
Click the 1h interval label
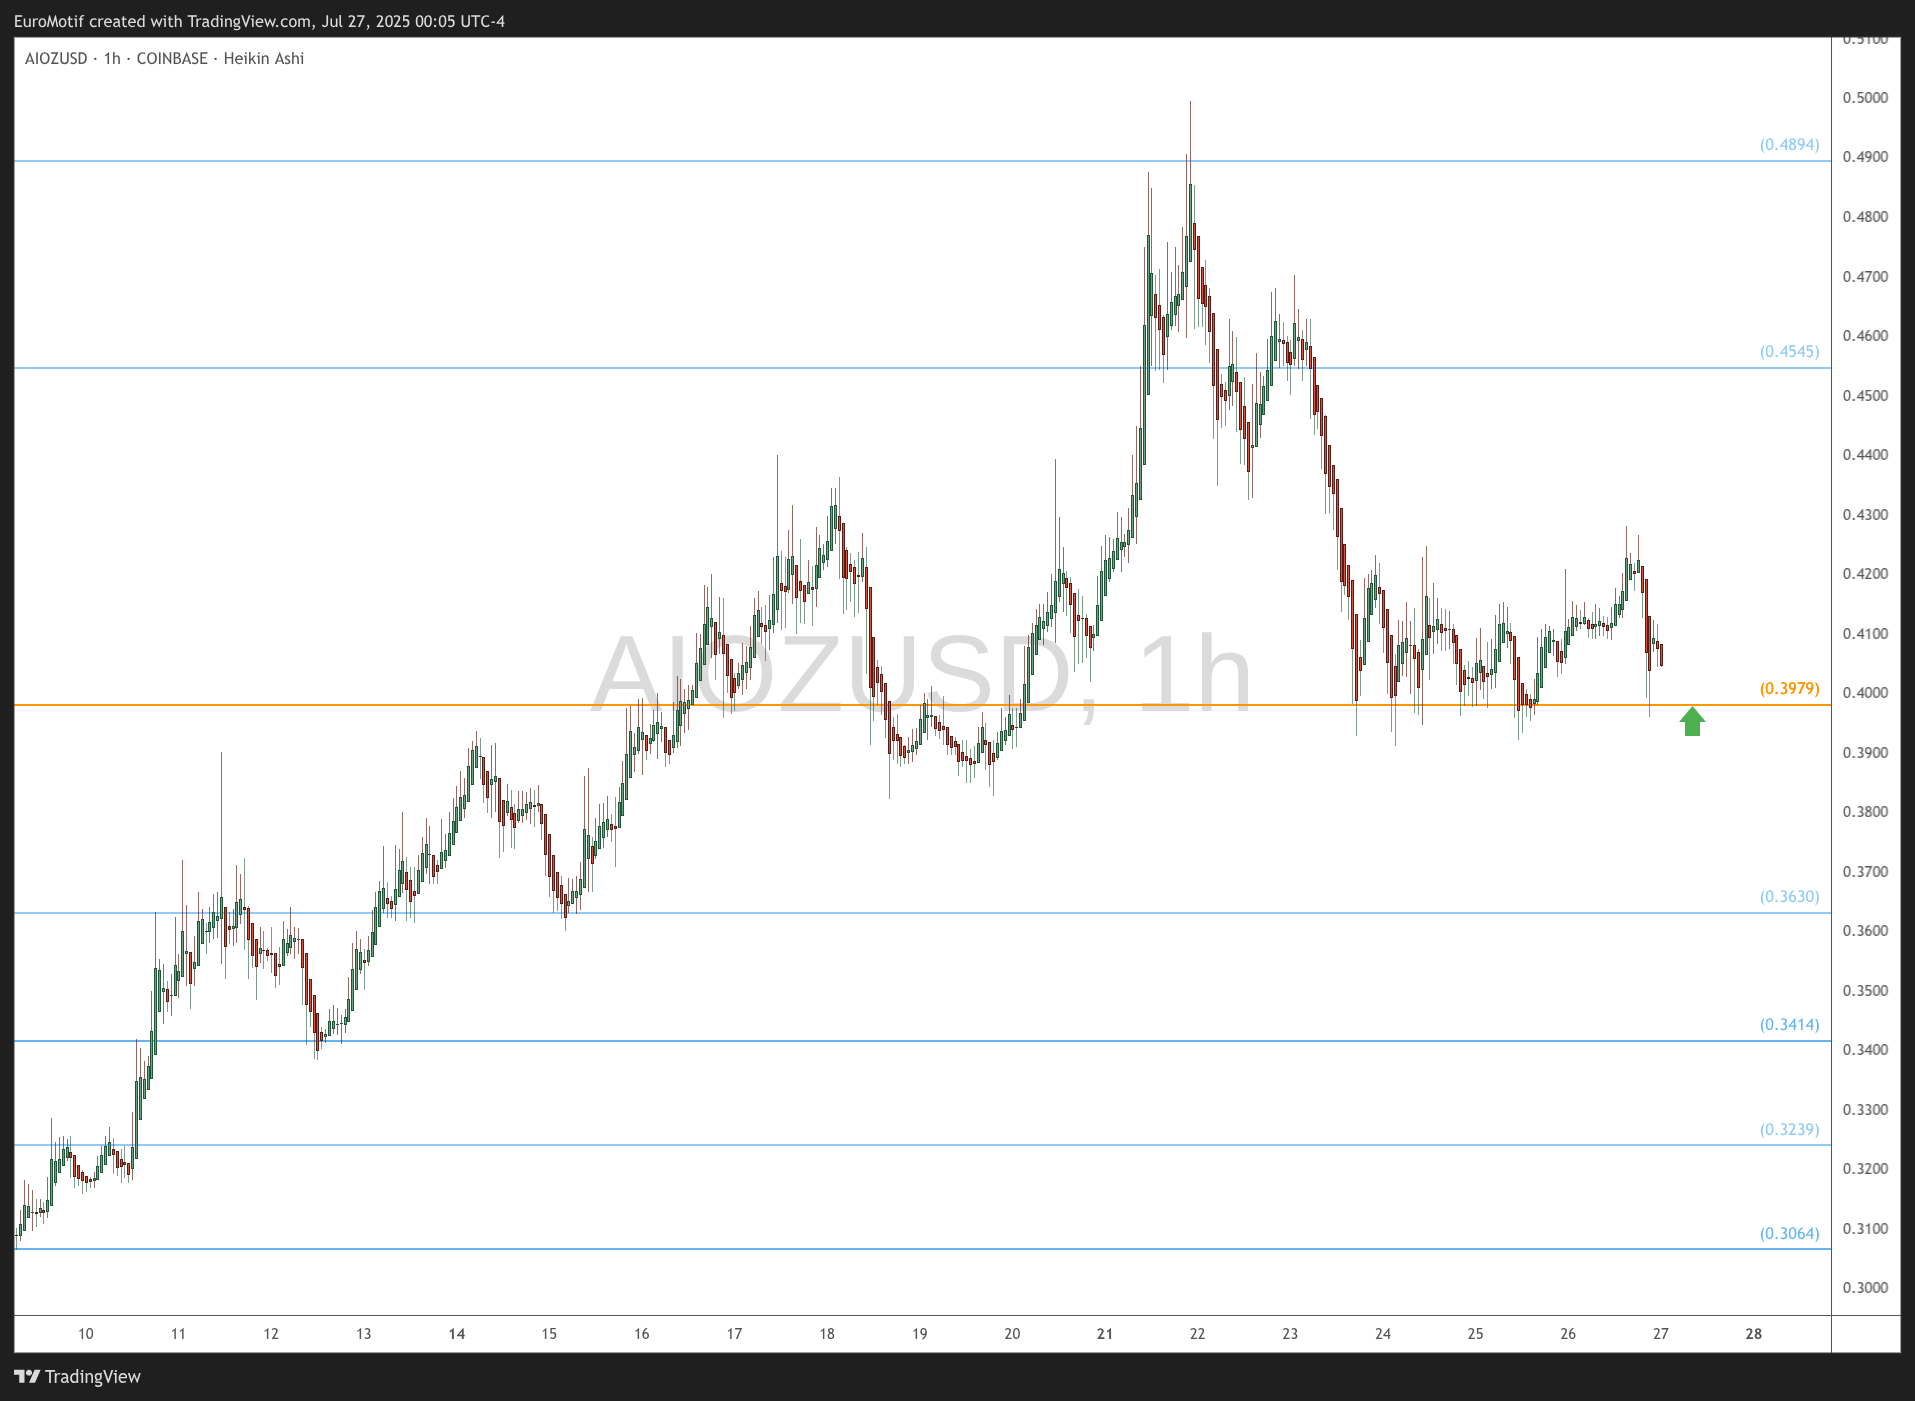coord(112,59)
